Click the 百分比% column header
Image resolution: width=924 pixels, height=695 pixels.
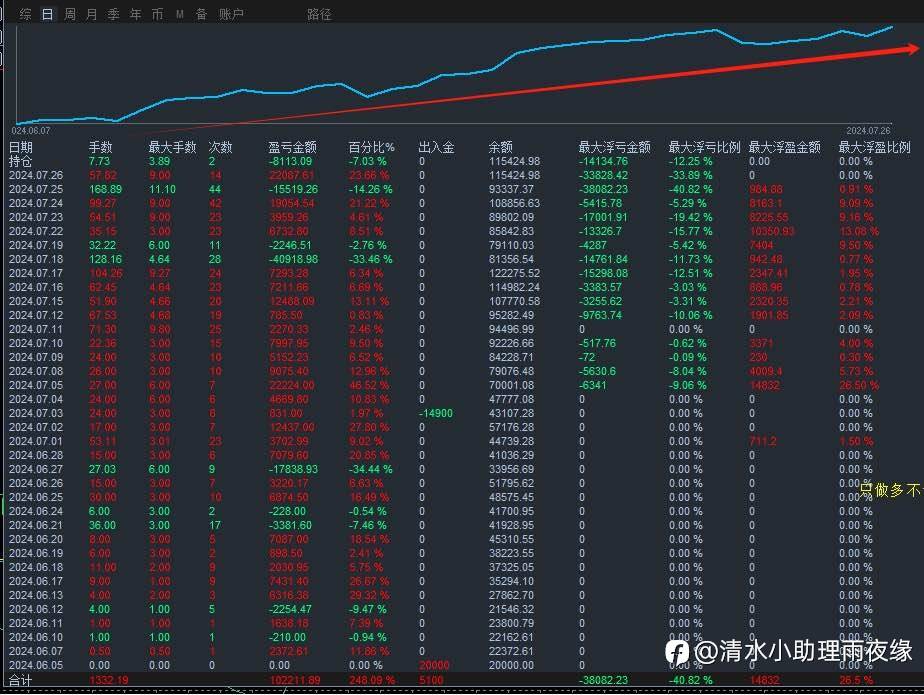[x=371, y=147]
